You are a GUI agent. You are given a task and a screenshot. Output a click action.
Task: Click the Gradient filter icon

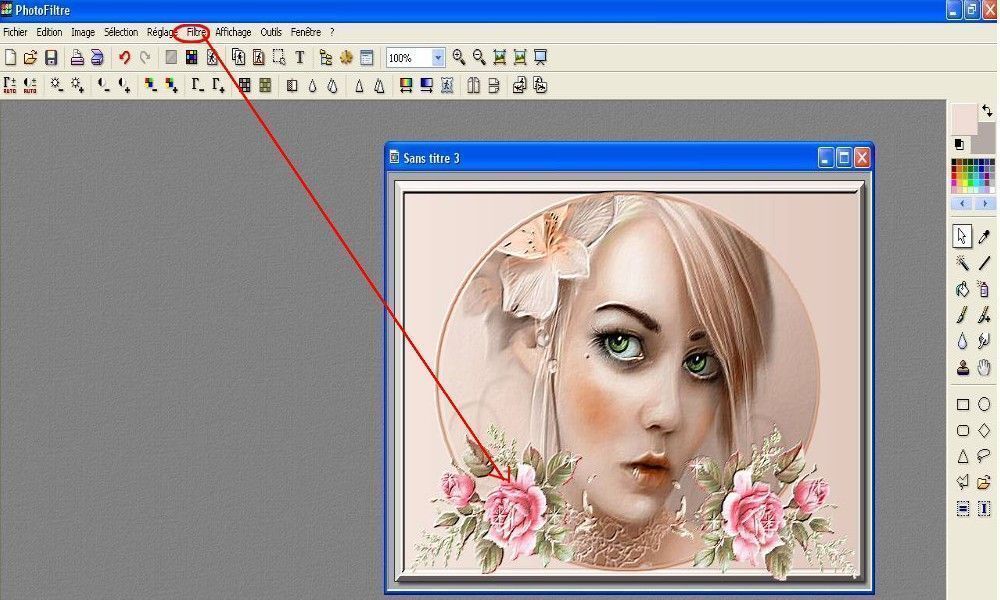tap(426, 85)
